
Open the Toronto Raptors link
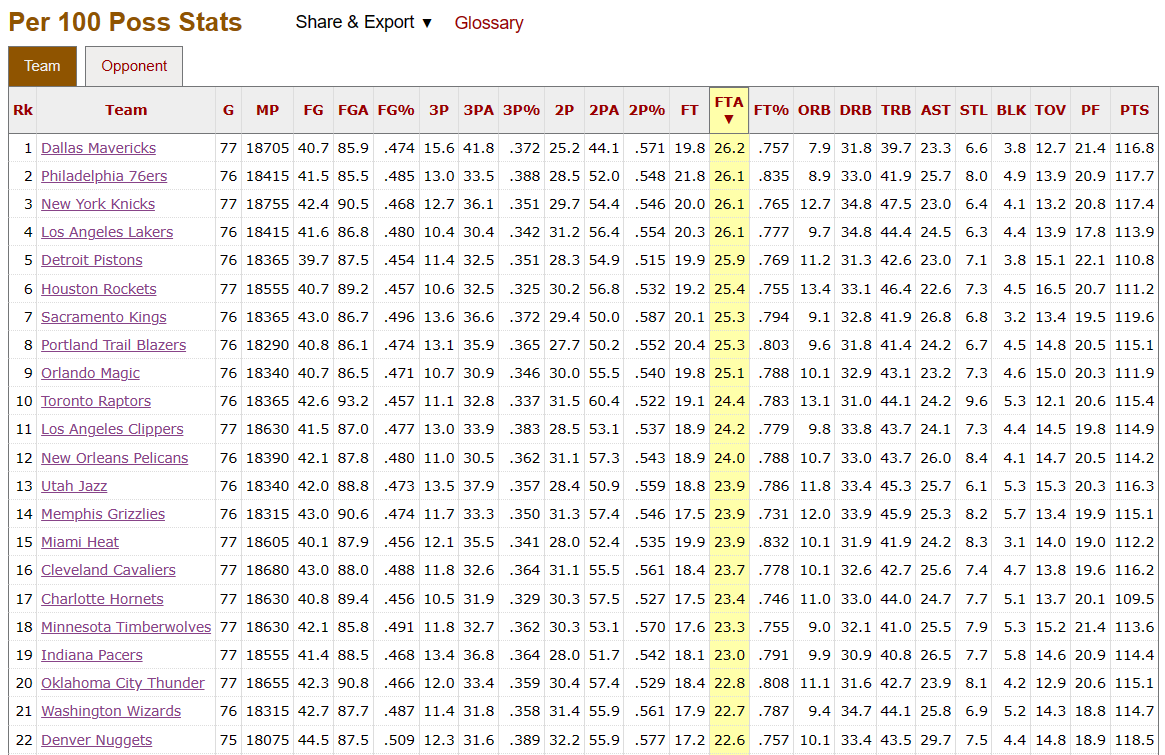coord(96,401)
